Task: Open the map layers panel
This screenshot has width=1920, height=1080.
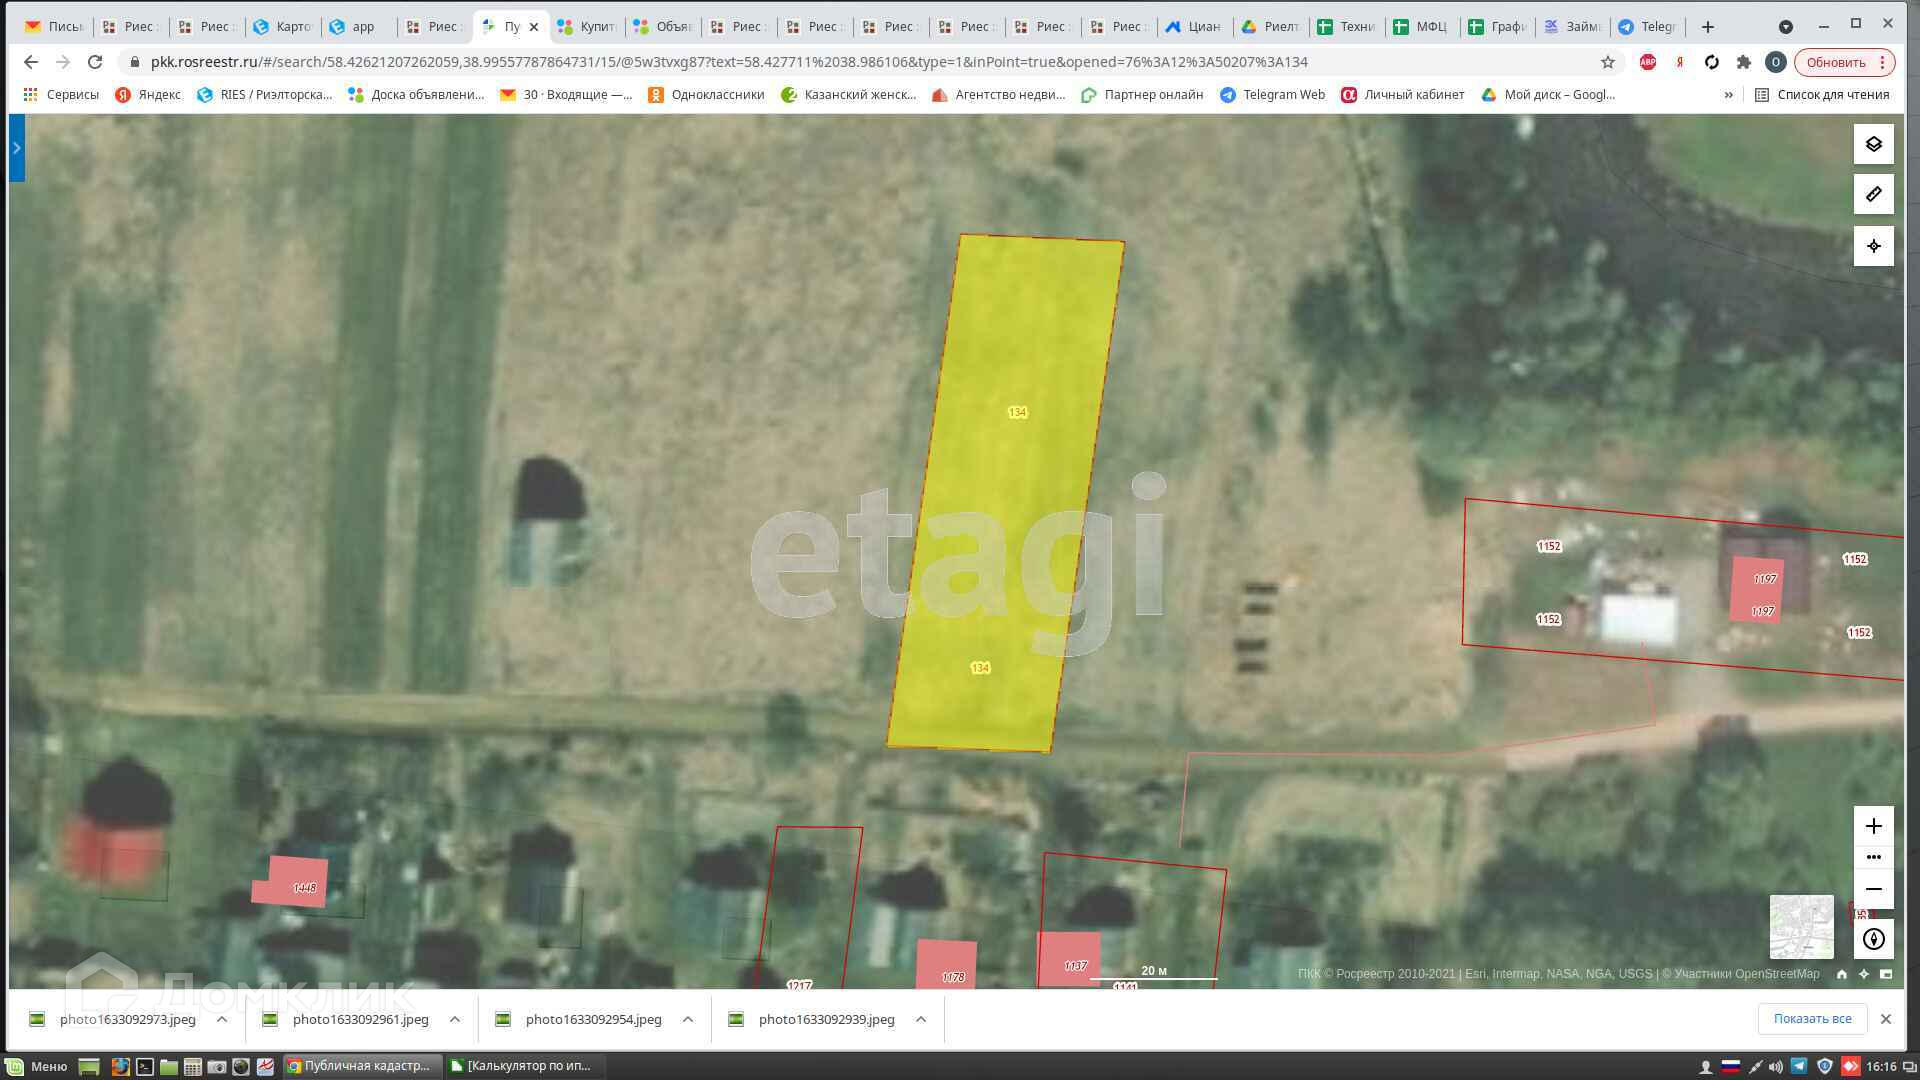Action: (1873, 144)
